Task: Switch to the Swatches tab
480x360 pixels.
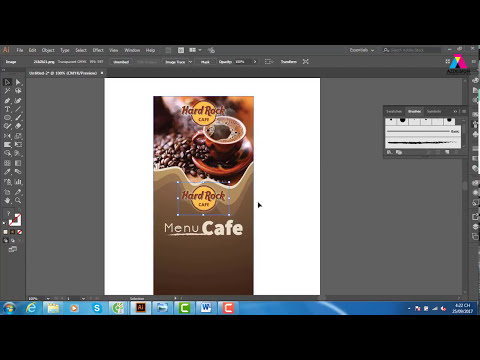Action: point(394,111)
